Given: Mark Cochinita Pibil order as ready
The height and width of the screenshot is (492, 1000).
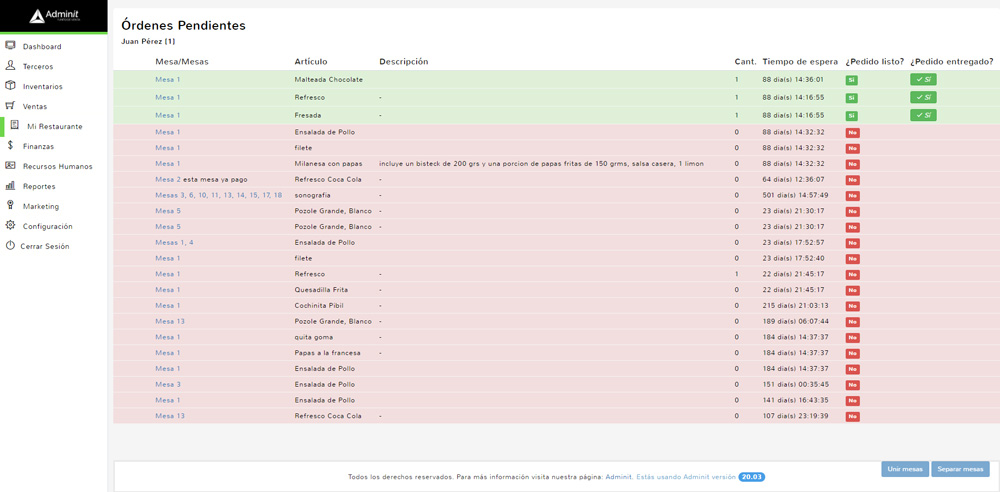Looking at the screenshot, I should click(x=852, y=306).
